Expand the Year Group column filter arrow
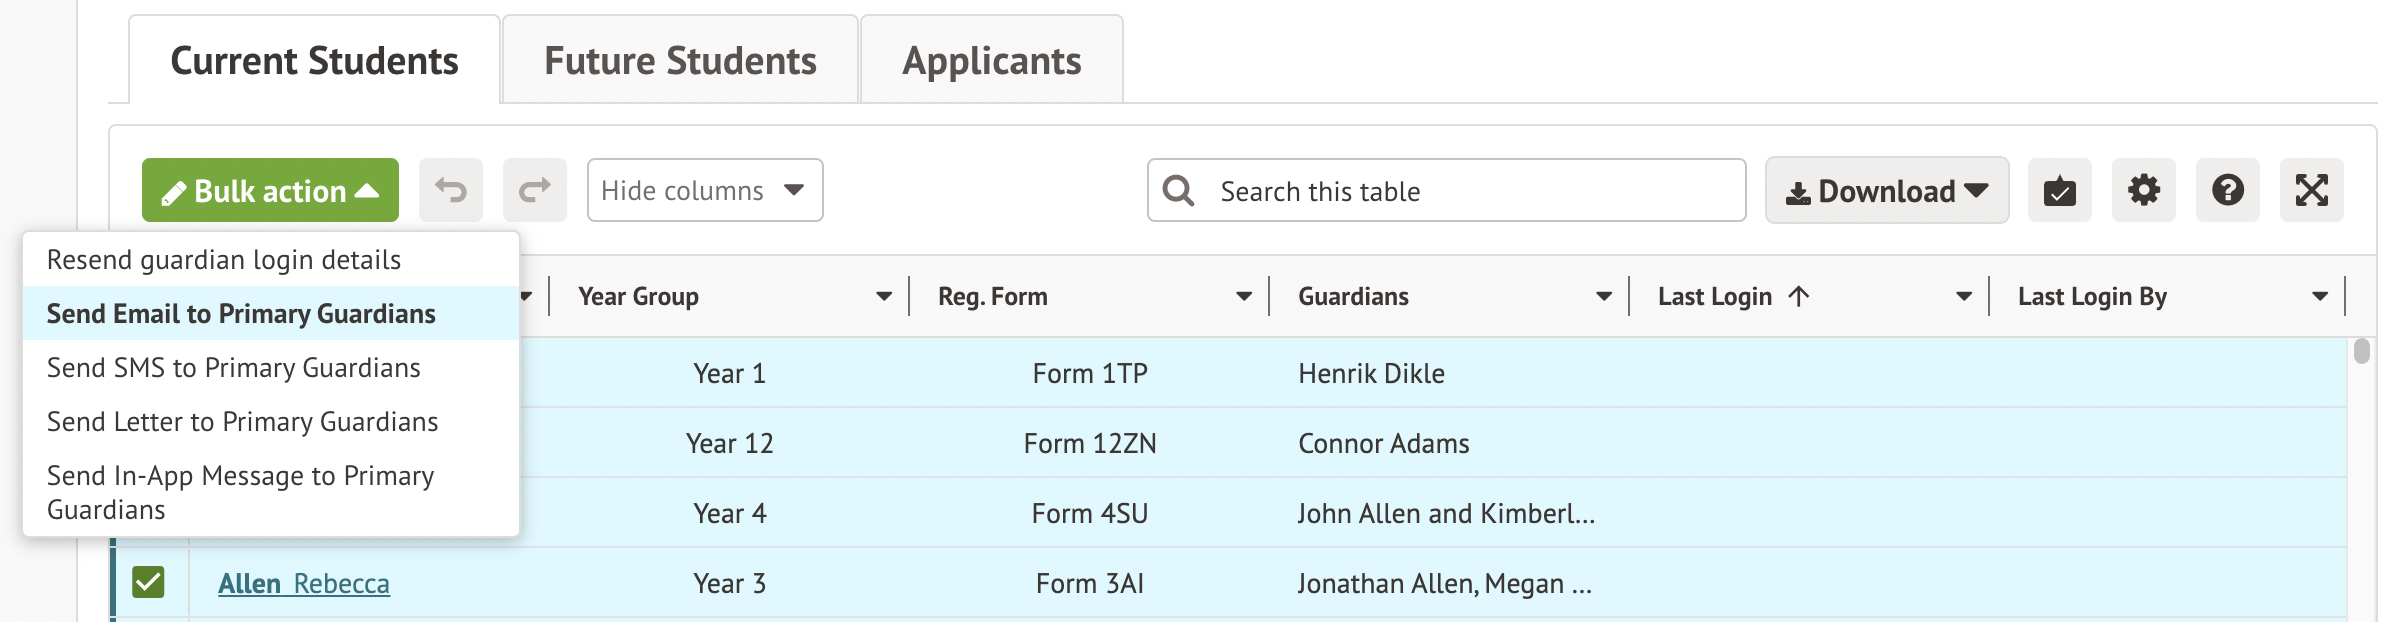This screenshot has height=622, width=2396. [884, 297]
